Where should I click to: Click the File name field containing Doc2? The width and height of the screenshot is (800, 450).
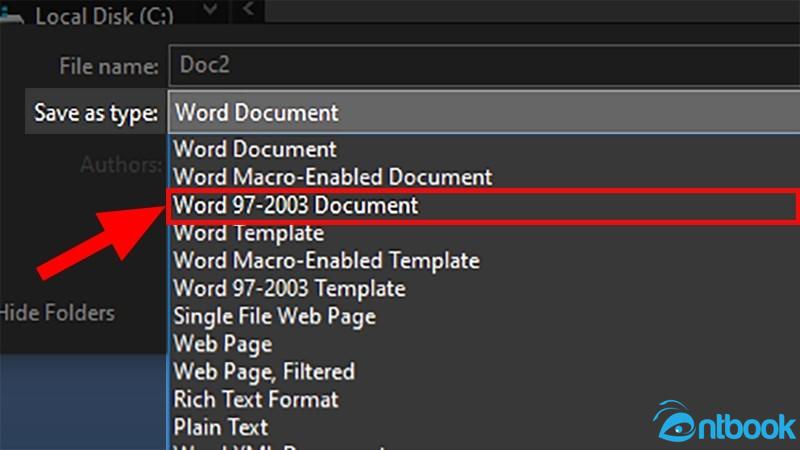click(484, 65)
